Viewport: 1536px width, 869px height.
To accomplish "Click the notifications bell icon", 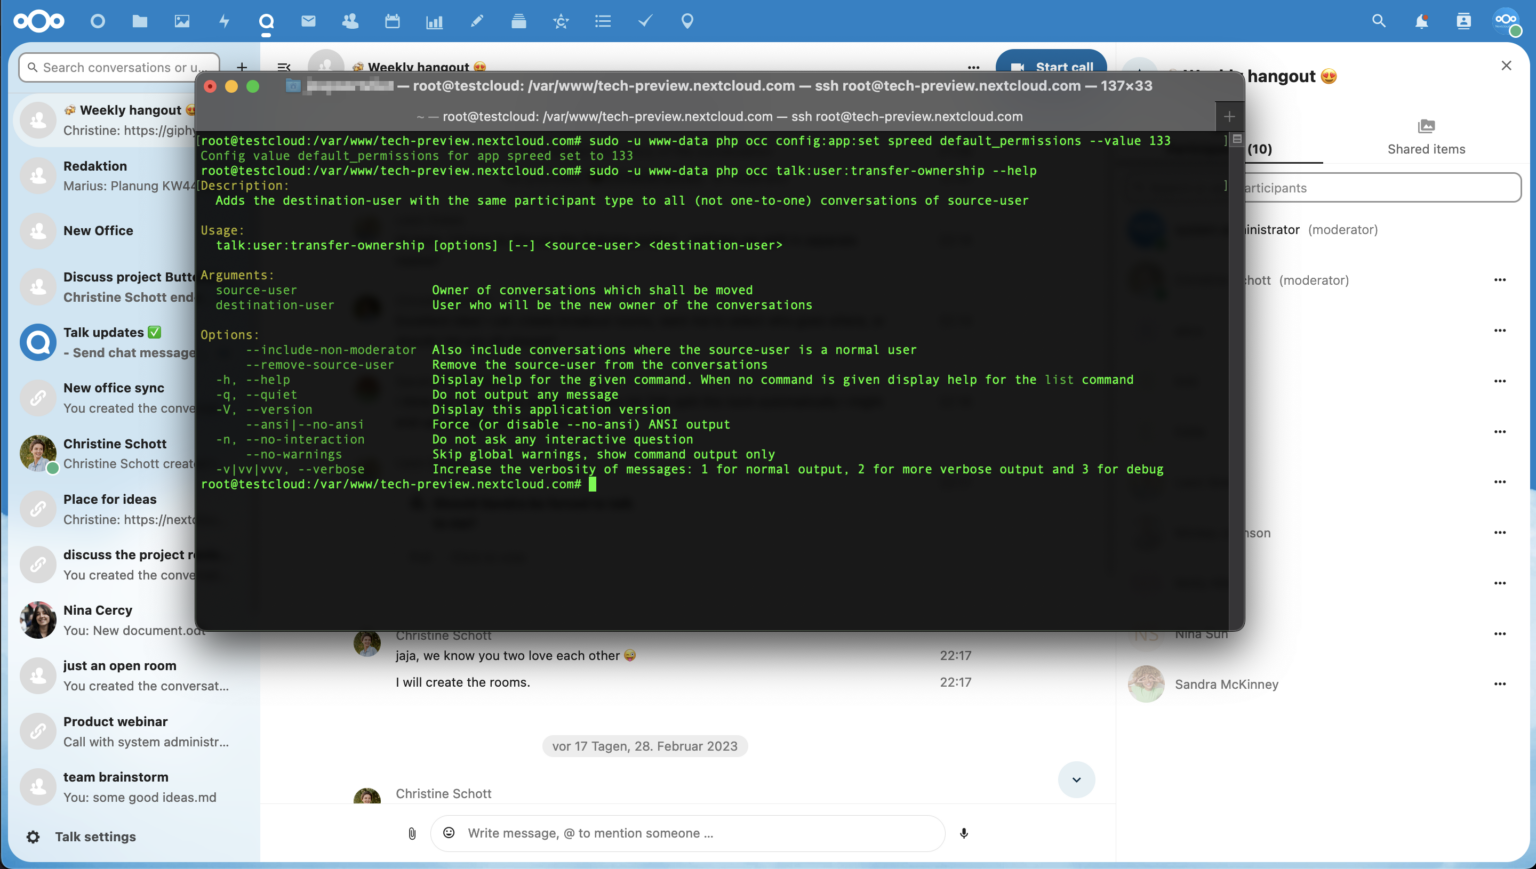I will click(x=1421, y=21).
